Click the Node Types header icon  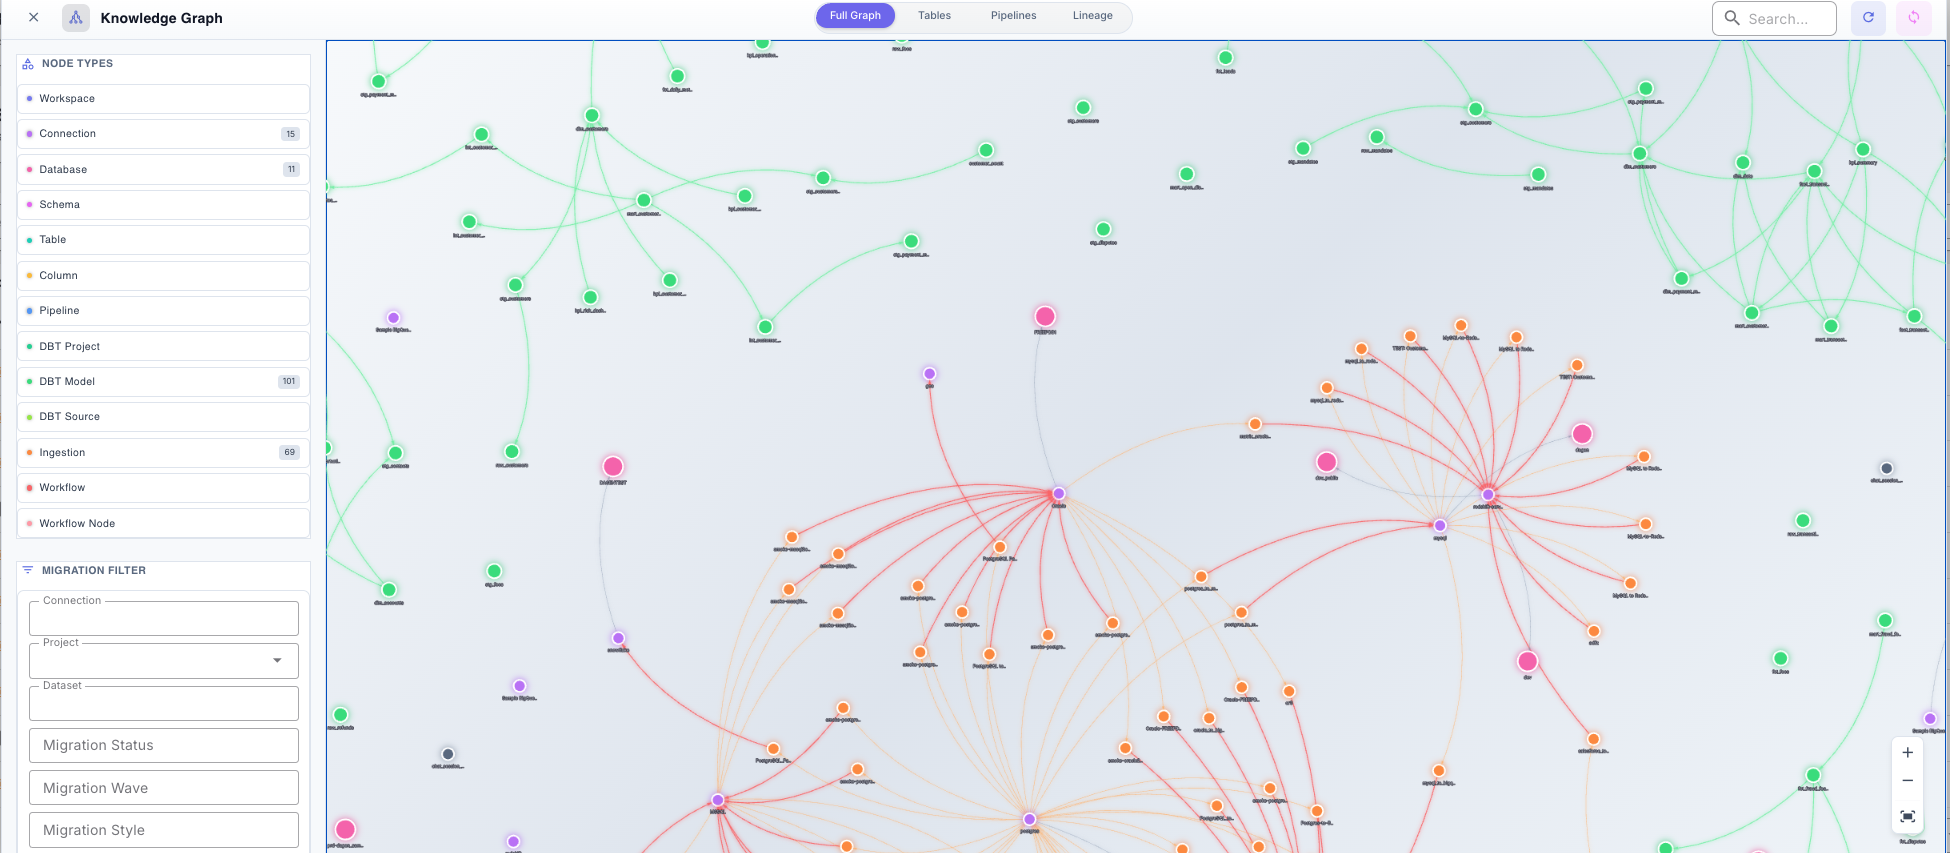[28, 64]
